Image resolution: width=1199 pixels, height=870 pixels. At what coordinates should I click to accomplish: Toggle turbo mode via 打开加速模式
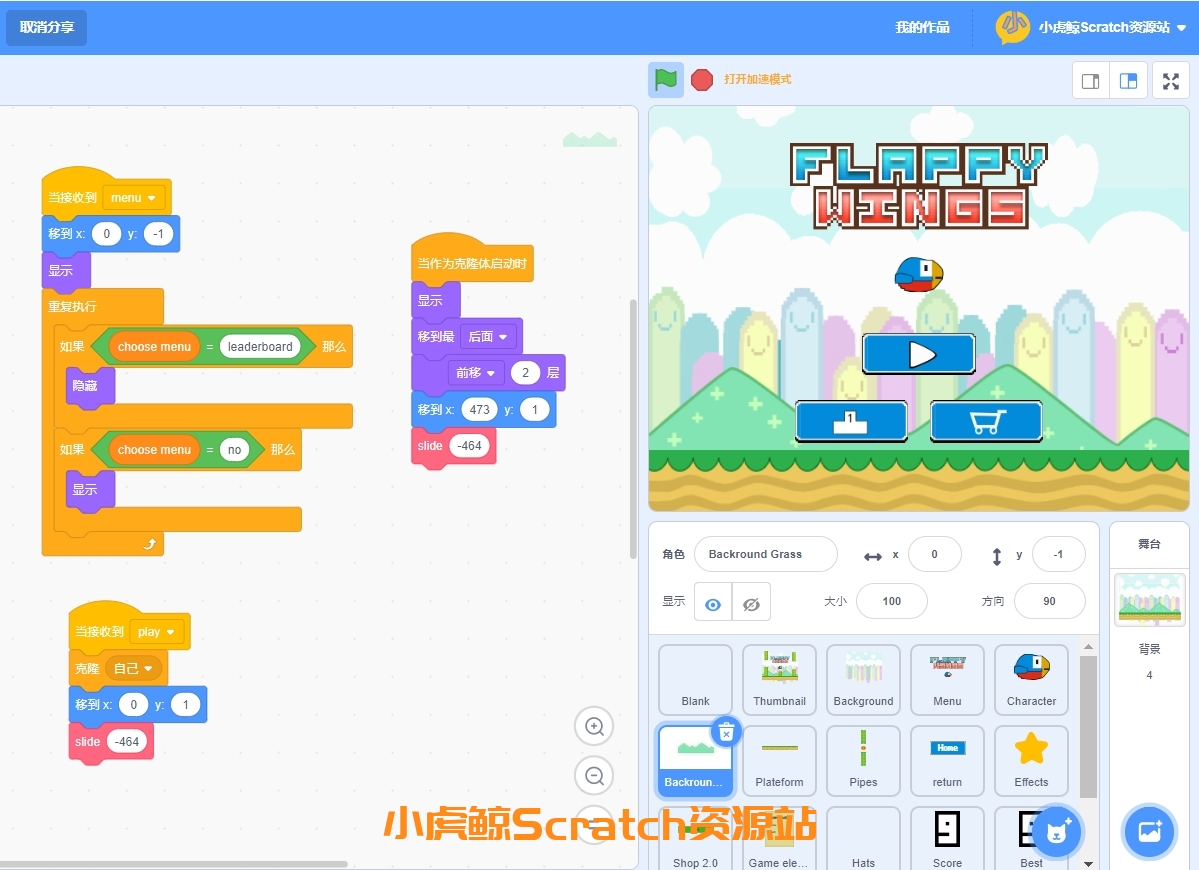coord(757,80)
